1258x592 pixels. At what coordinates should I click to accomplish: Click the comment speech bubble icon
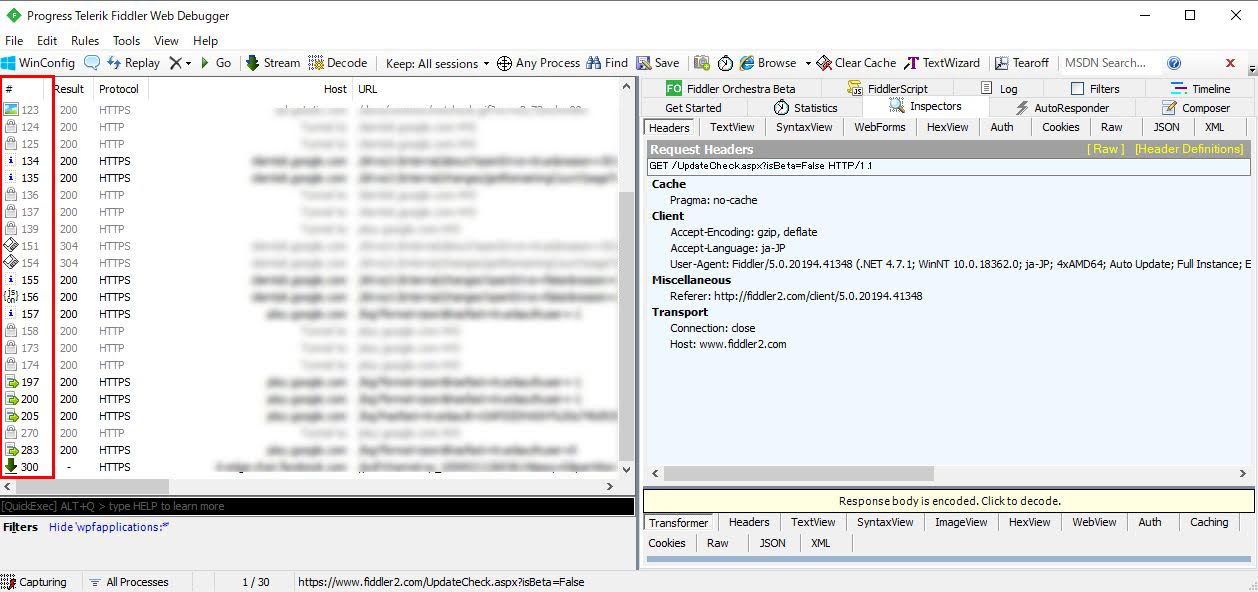(x=92, y=62)
